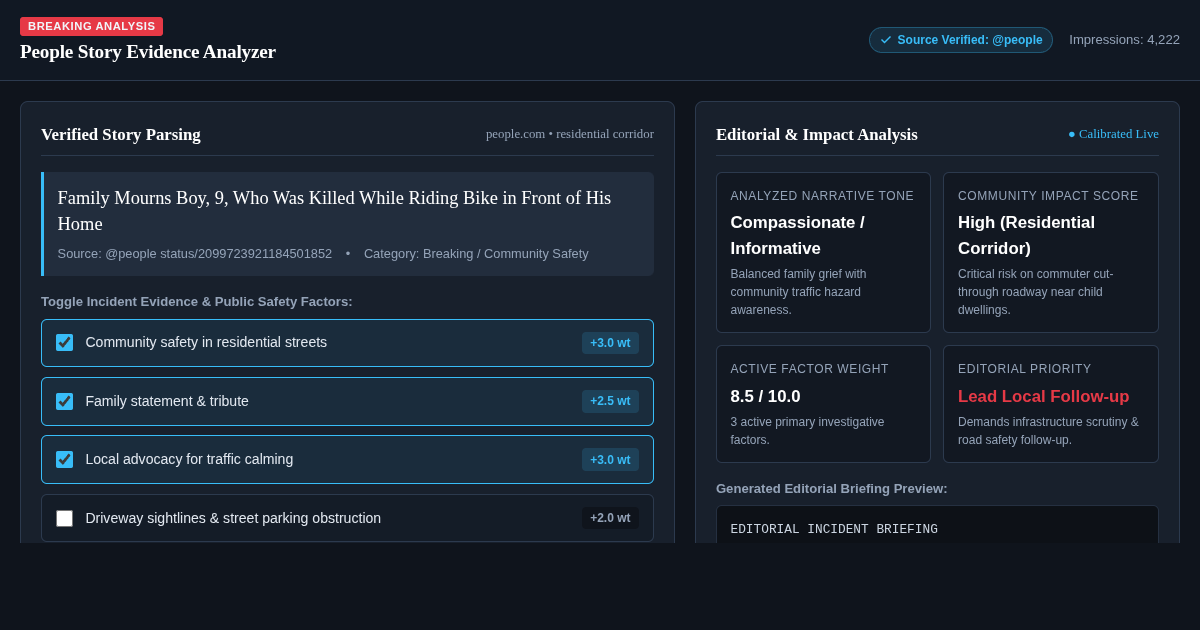Open the Active Factor Weight card

[x=823, y=404]
